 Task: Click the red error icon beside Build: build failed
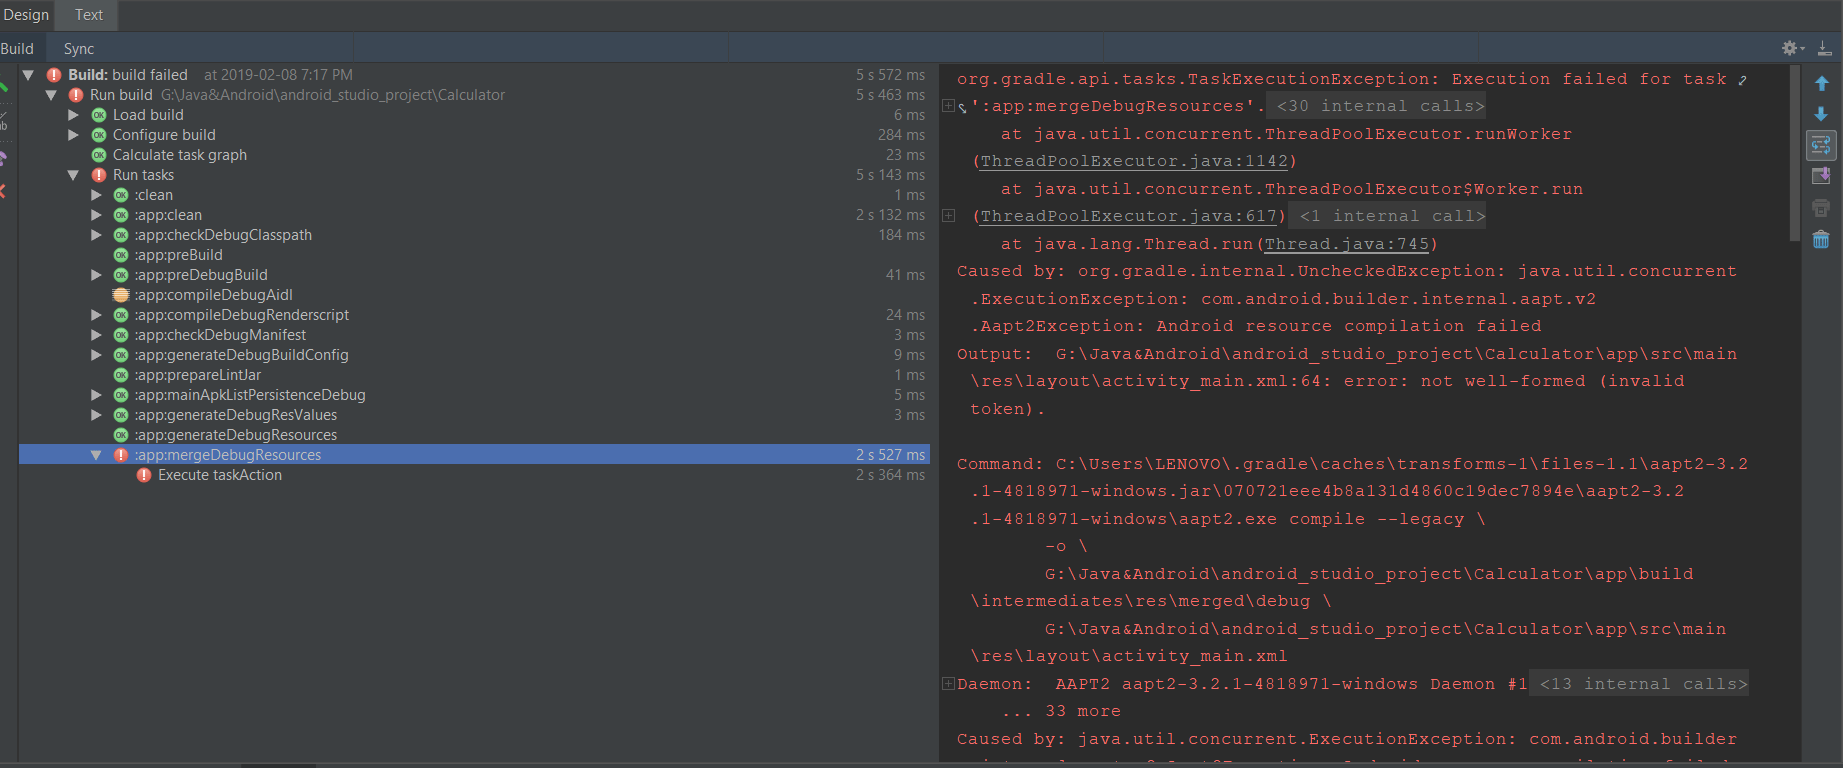tap(54, 75)
